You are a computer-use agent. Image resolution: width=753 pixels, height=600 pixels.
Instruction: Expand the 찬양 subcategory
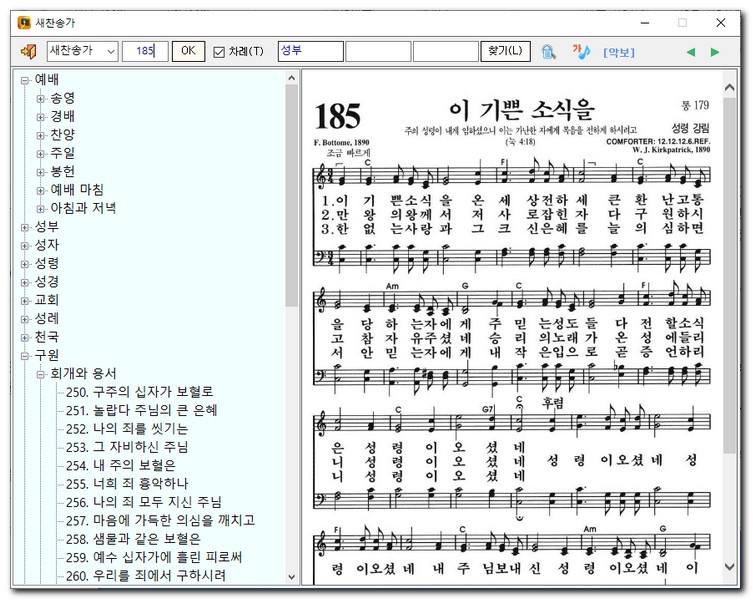41,135
